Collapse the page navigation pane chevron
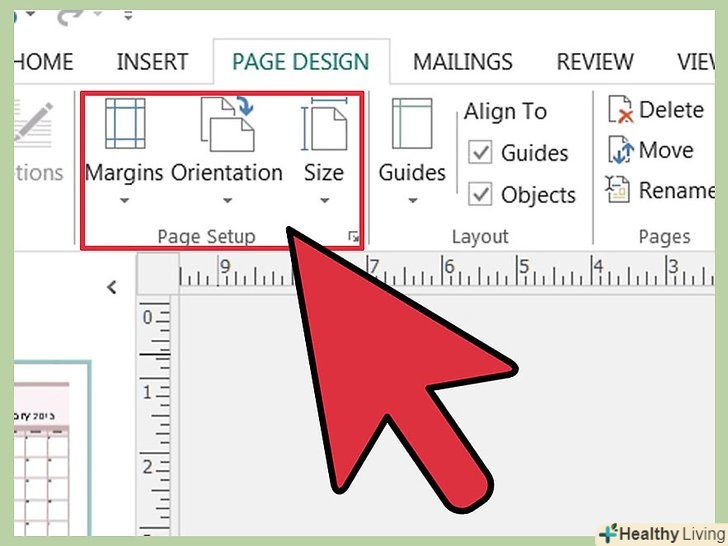 click(x=111, y=287)
